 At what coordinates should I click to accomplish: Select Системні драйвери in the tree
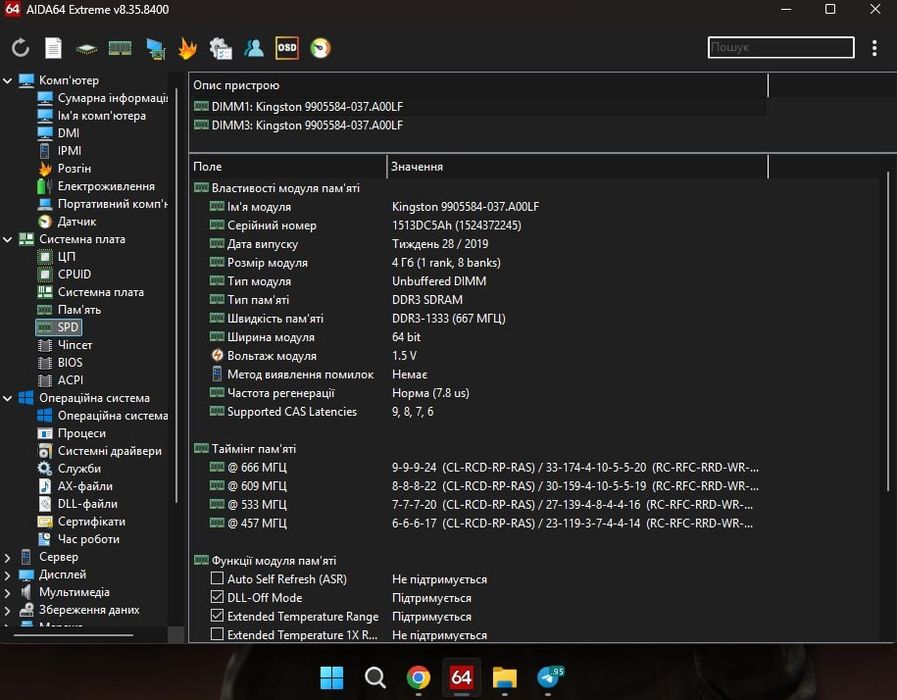[x=100, y=451]
